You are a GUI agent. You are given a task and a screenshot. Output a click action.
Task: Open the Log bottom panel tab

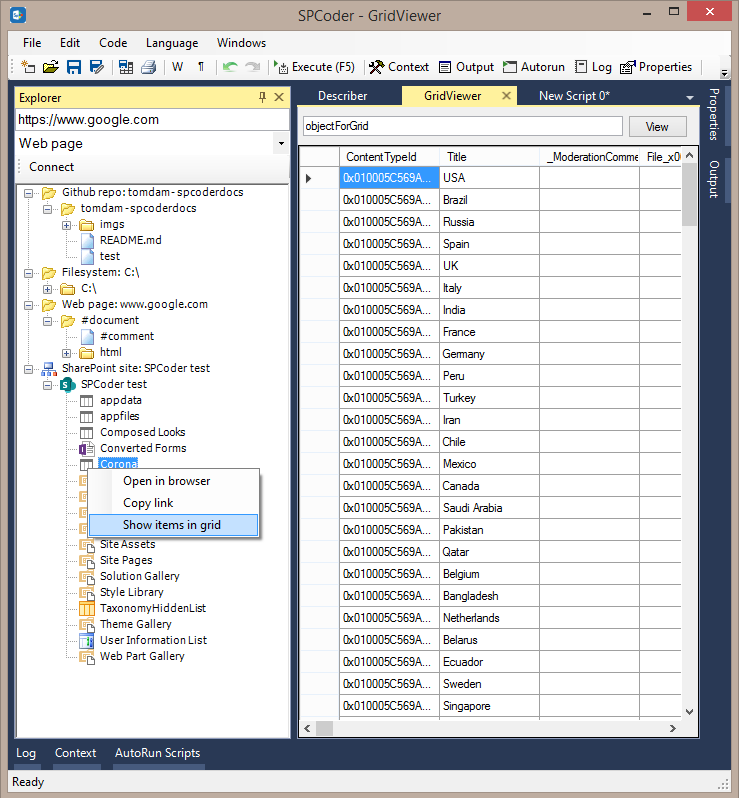26,753
